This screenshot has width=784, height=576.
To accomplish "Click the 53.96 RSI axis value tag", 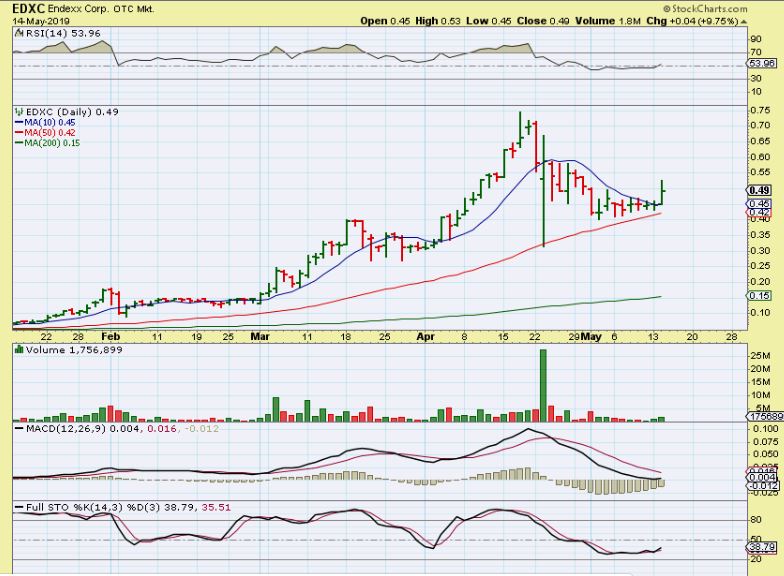I will pyautogui.click(x=763, y=64).
